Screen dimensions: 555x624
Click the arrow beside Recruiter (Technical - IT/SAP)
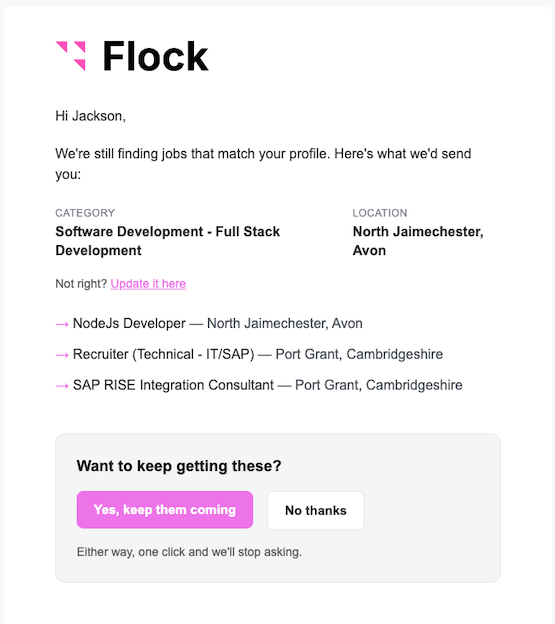point(62,355)
